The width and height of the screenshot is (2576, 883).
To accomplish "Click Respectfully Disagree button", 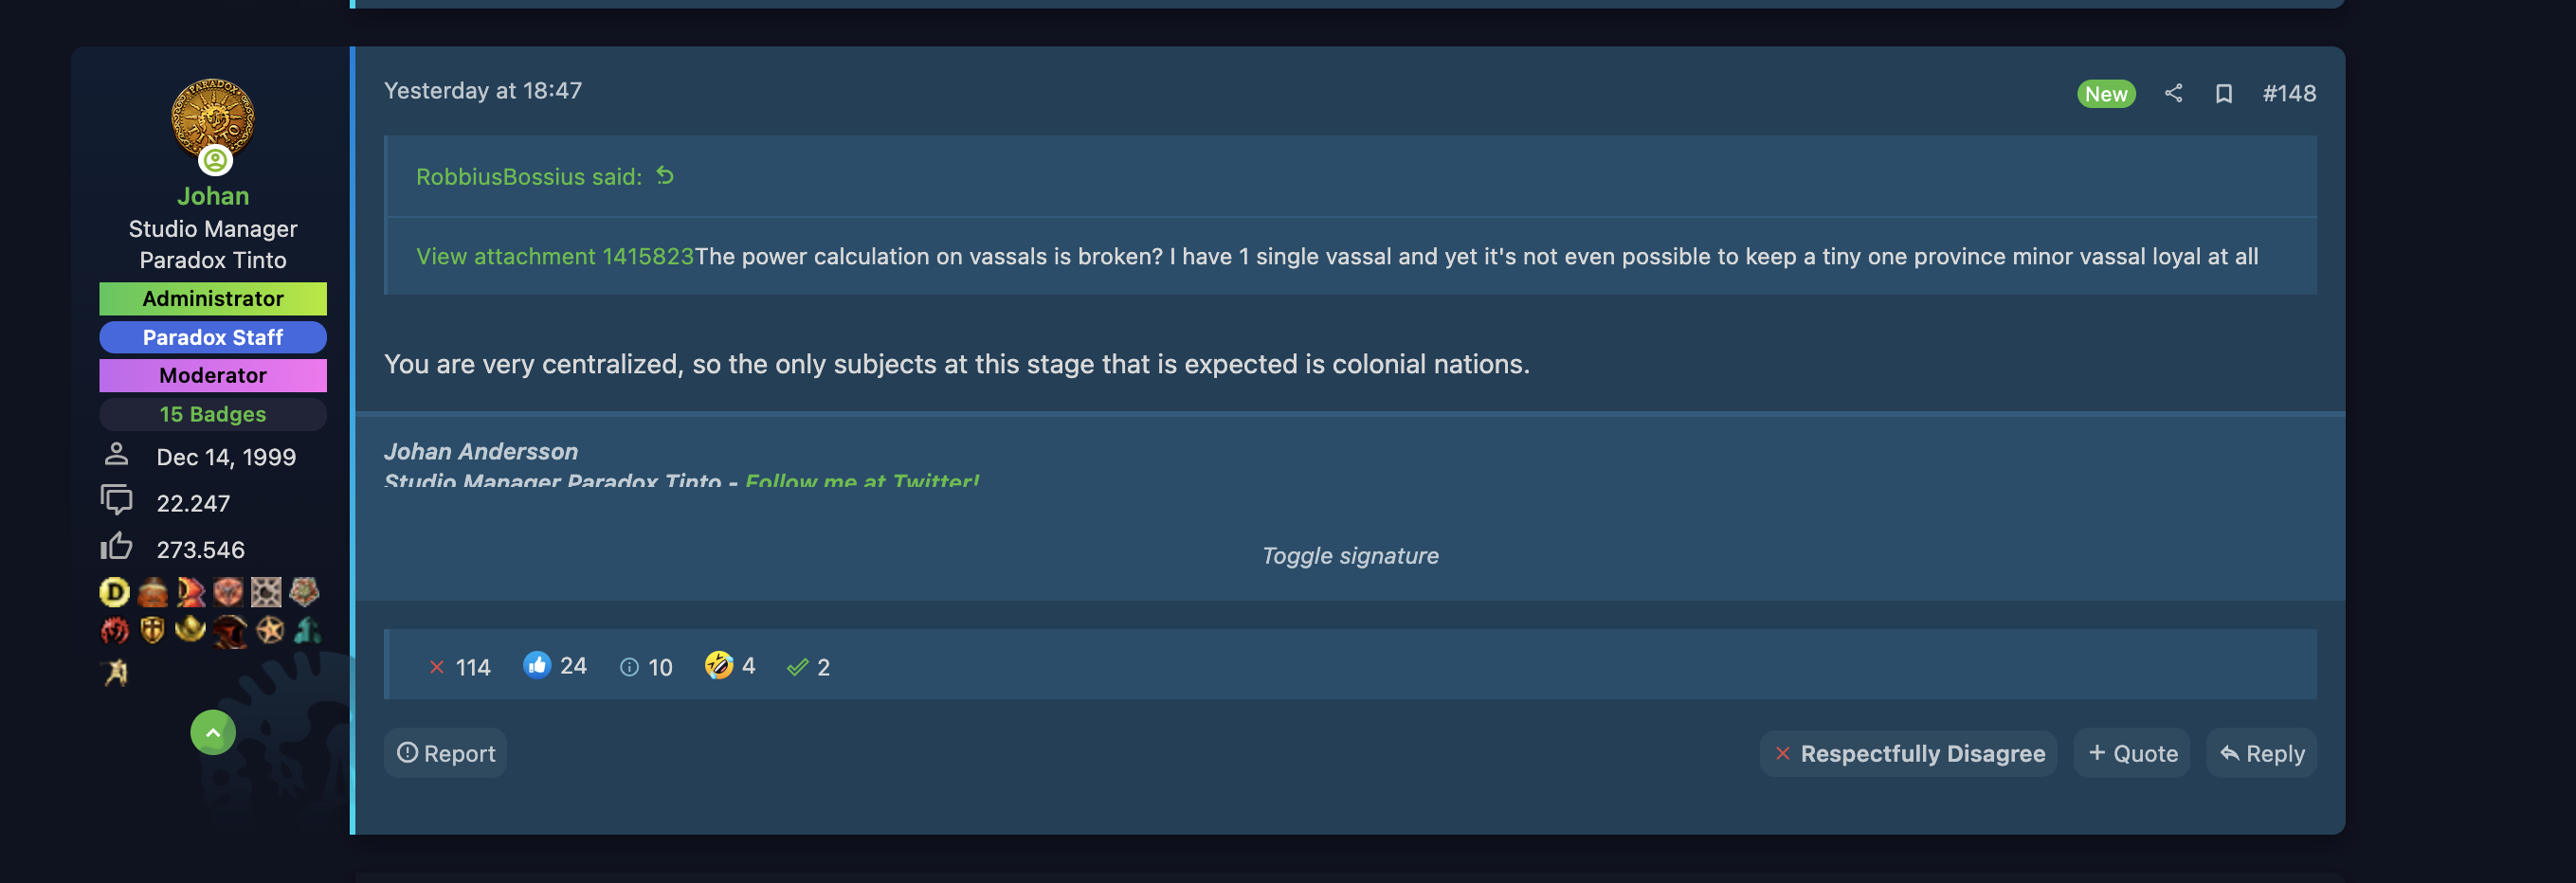I will coord(1908,753).
